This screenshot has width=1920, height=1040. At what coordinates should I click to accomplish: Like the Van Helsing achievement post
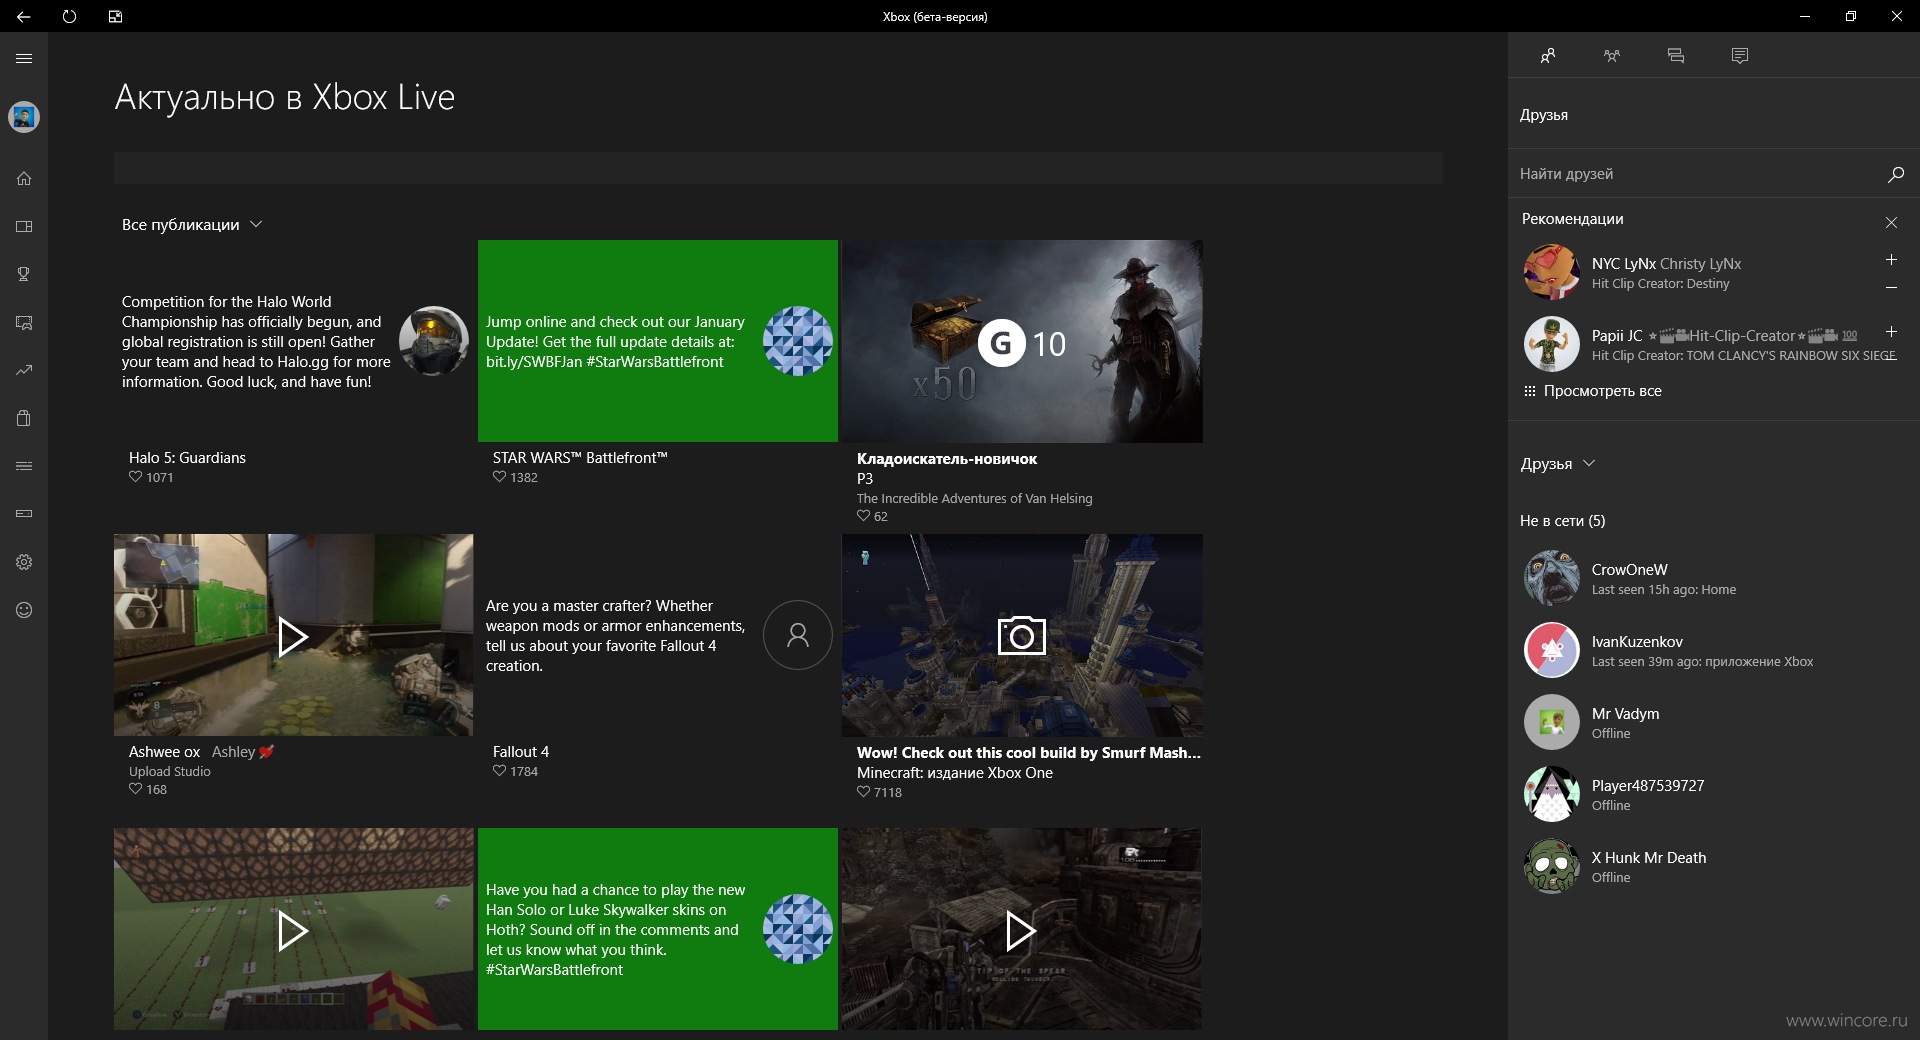[x=864, y=516]
